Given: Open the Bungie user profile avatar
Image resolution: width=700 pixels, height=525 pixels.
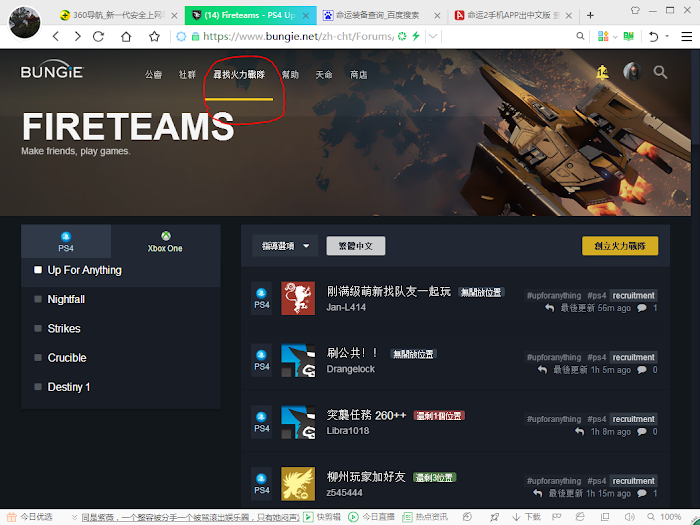Looking at the screenshot, I should [632, 72].
